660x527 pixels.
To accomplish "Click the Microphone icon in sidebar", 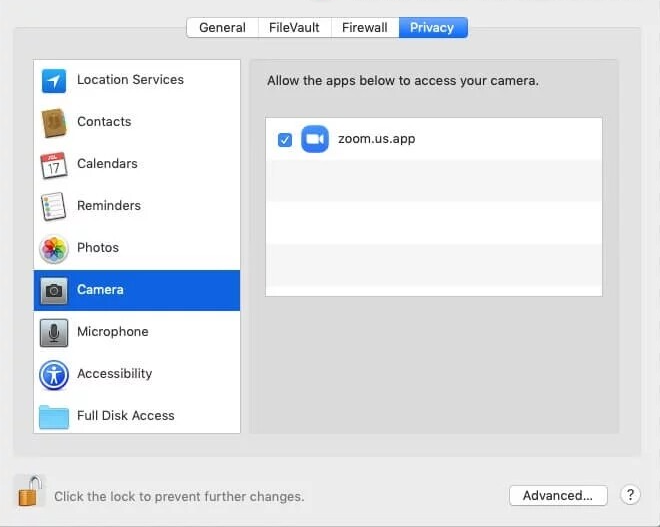I will click(x=54, y=333).
